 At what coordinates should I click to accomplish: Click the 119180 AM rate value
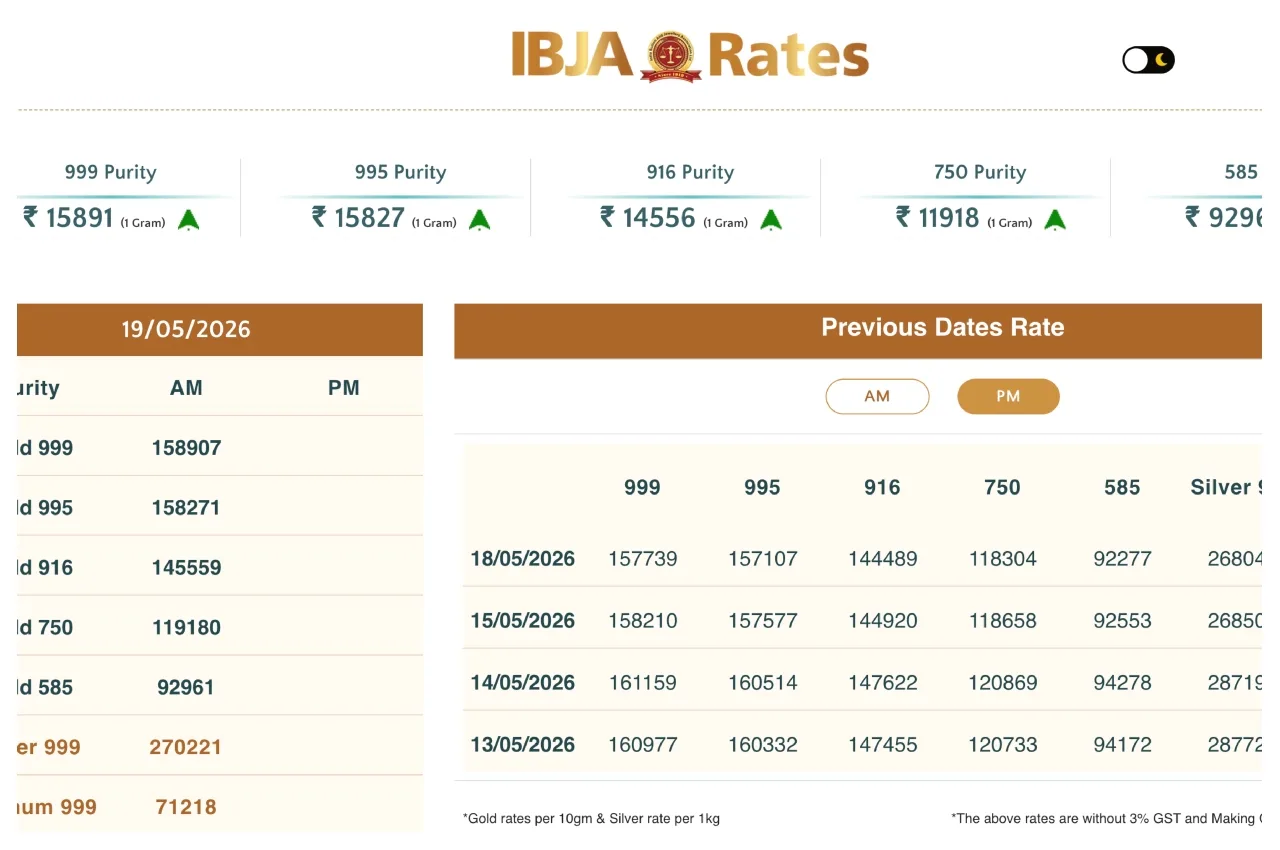click(x=186, y=628)
